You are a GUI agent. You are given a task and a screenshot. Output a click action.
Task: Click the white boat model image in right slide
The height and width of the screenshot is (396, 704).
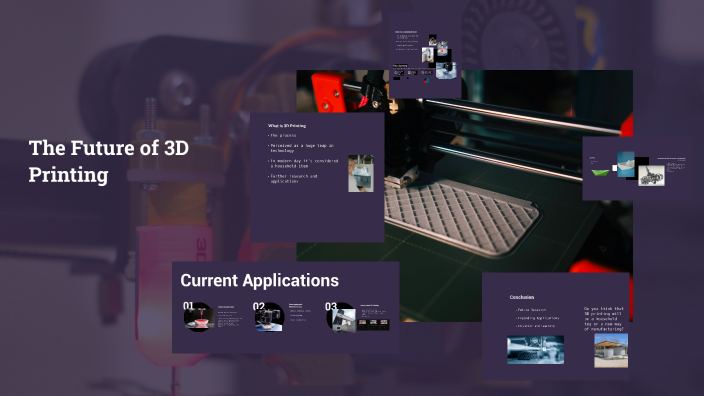coord(626,164)
